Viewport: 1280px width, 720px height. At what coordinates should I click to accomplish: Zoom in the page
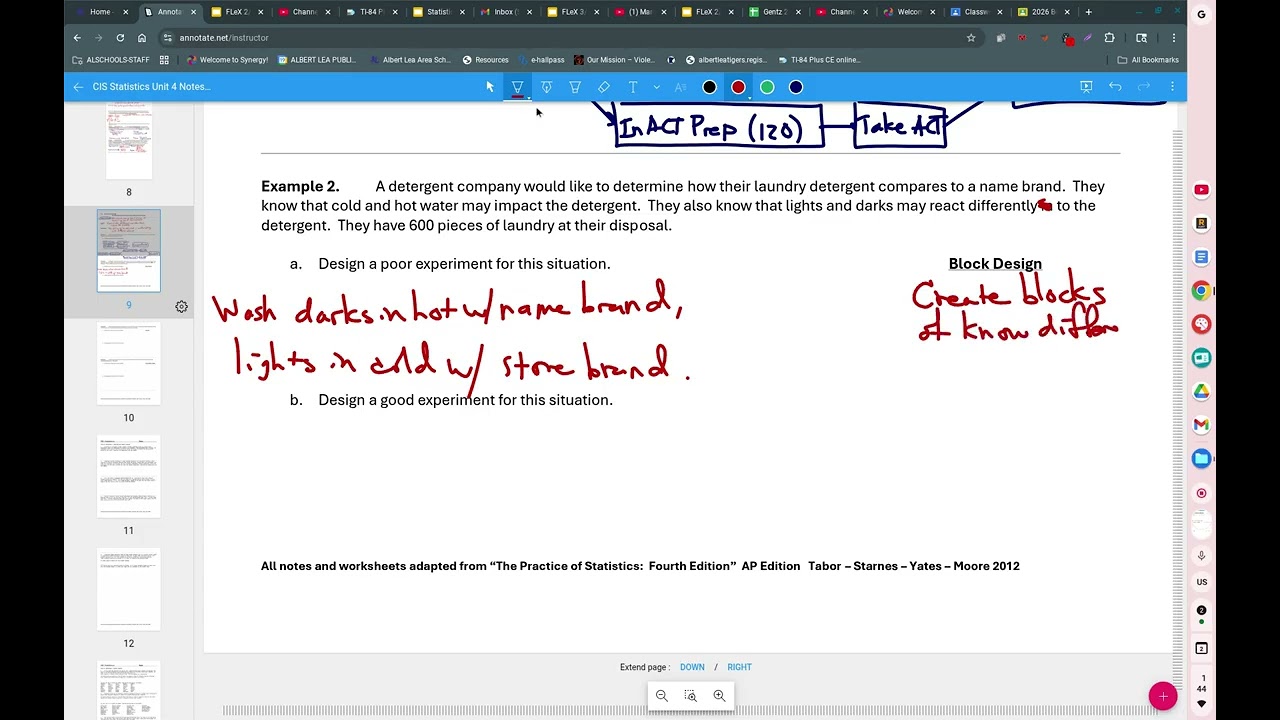tap(719, 696)
